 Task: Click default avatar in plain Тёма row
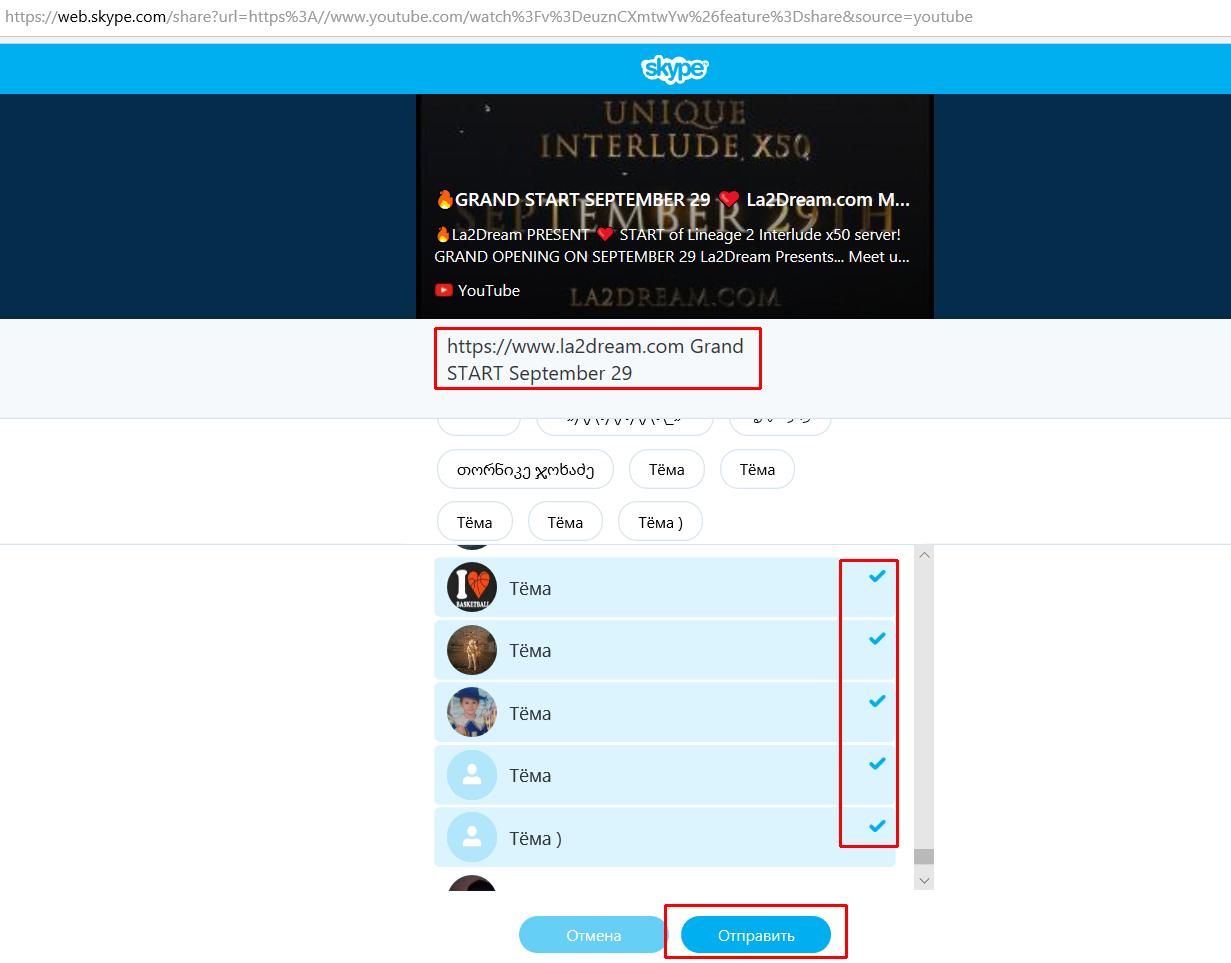tap(472, 775)
